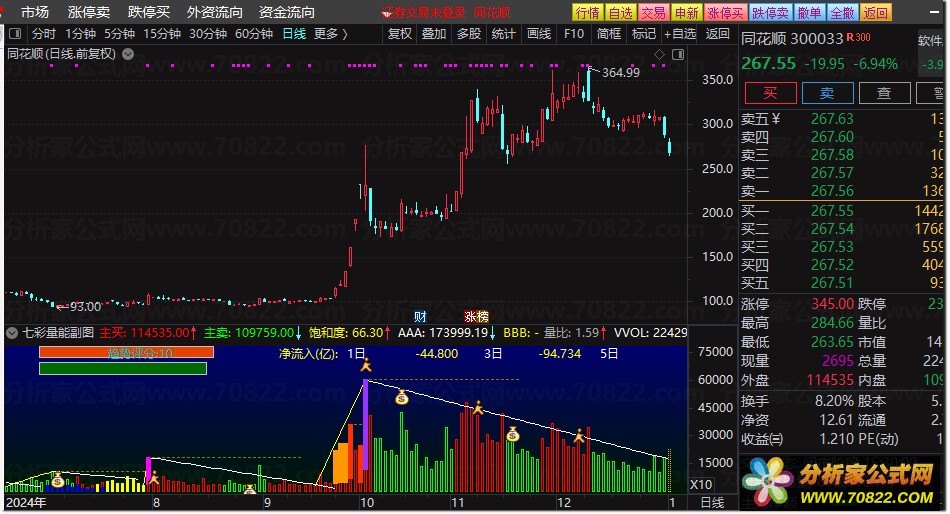Click the red 买 button
Screen dimensions: 950x514
770,93
